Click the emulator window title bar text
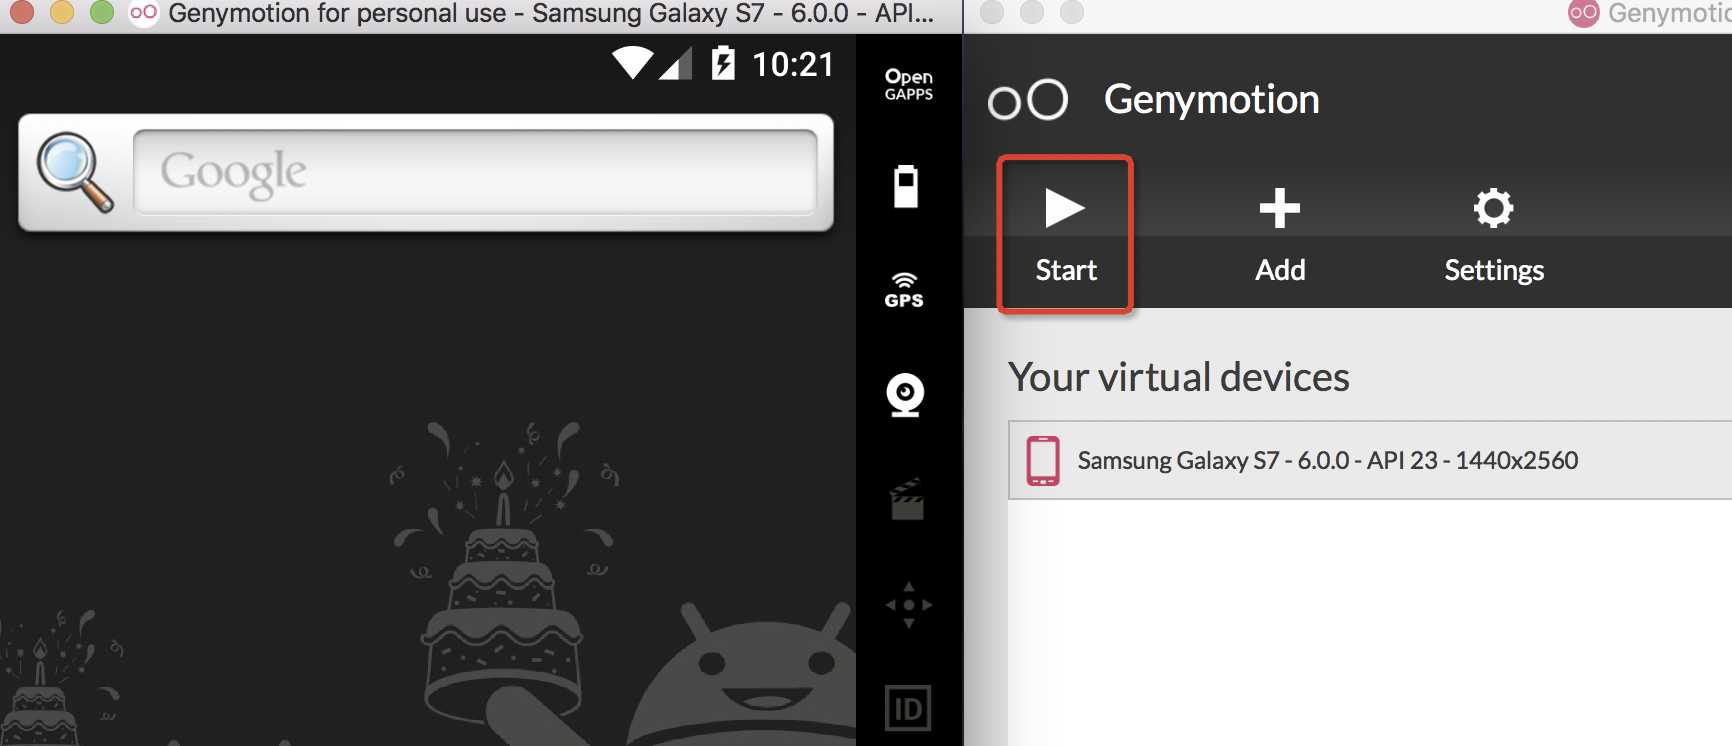This screenshot has height=746, width=1732. (x=551, y=14)
